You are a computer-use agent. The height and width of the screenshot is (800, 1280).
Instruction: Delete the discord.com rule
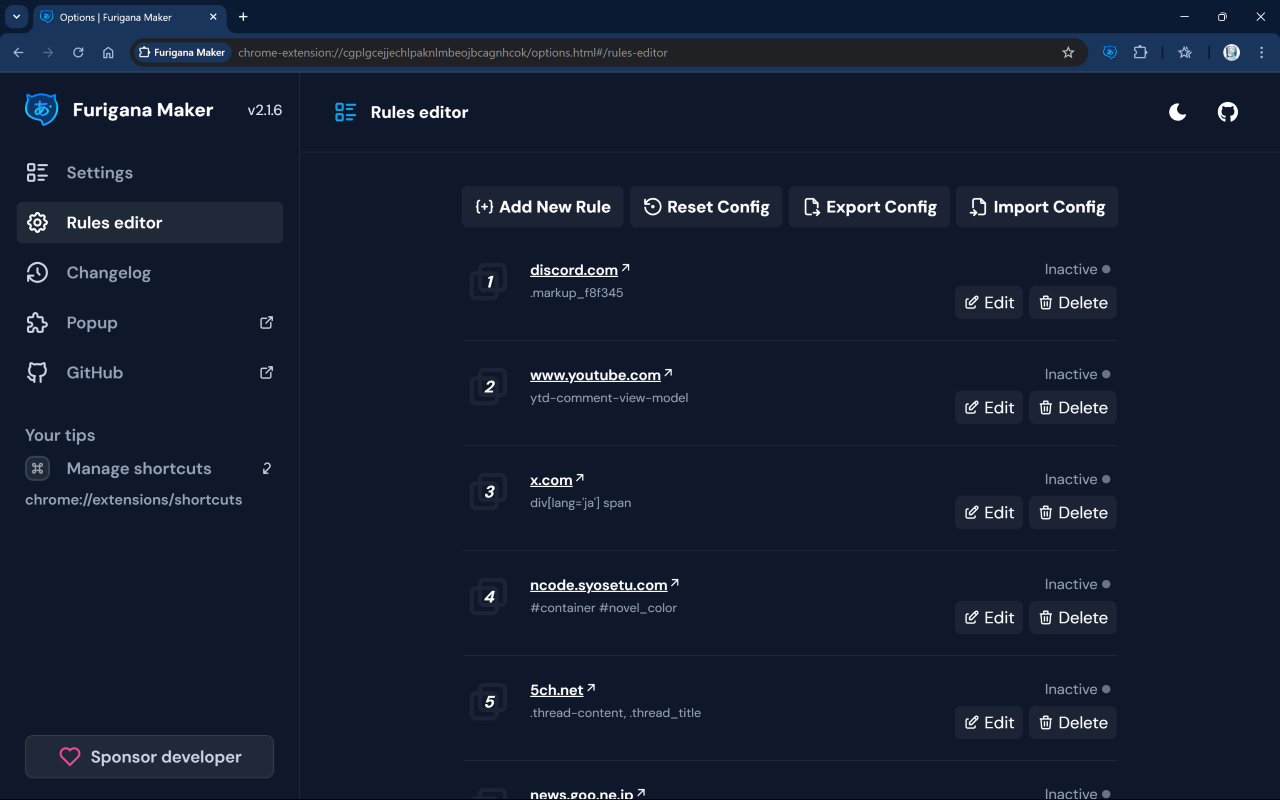click(x=1073, y=303)
